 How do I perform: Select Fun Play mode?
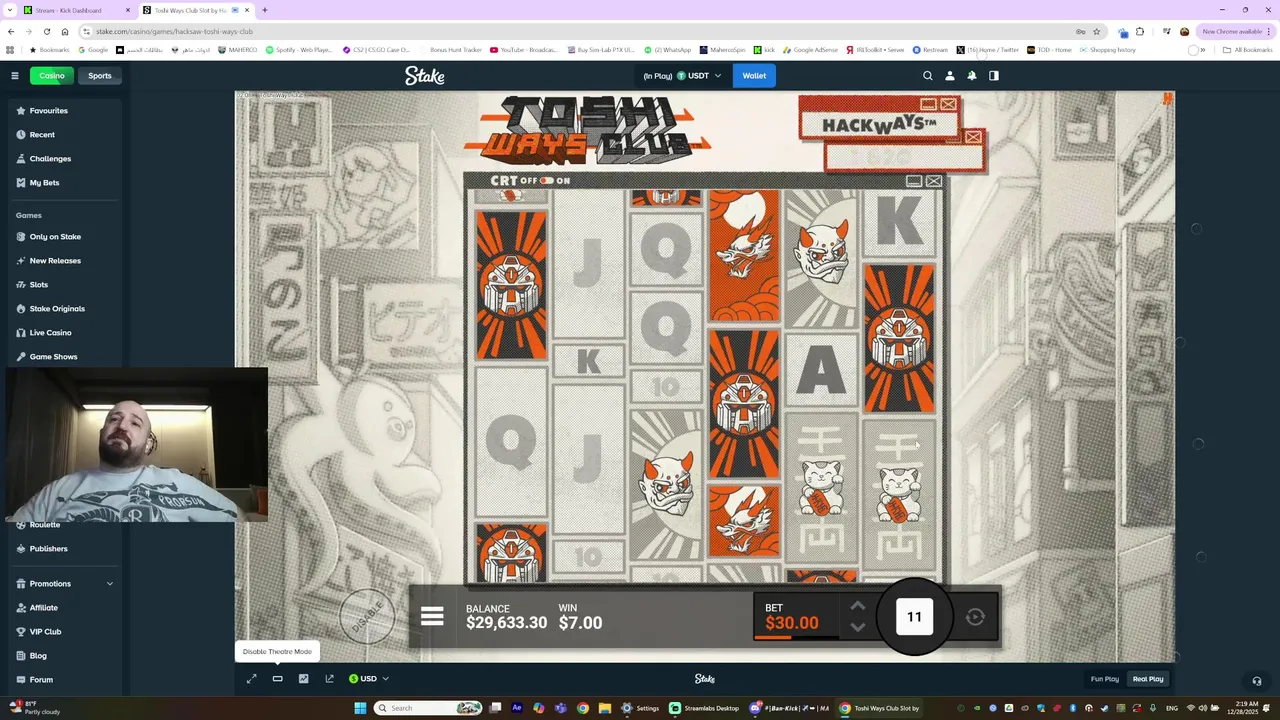point(1105,679)
